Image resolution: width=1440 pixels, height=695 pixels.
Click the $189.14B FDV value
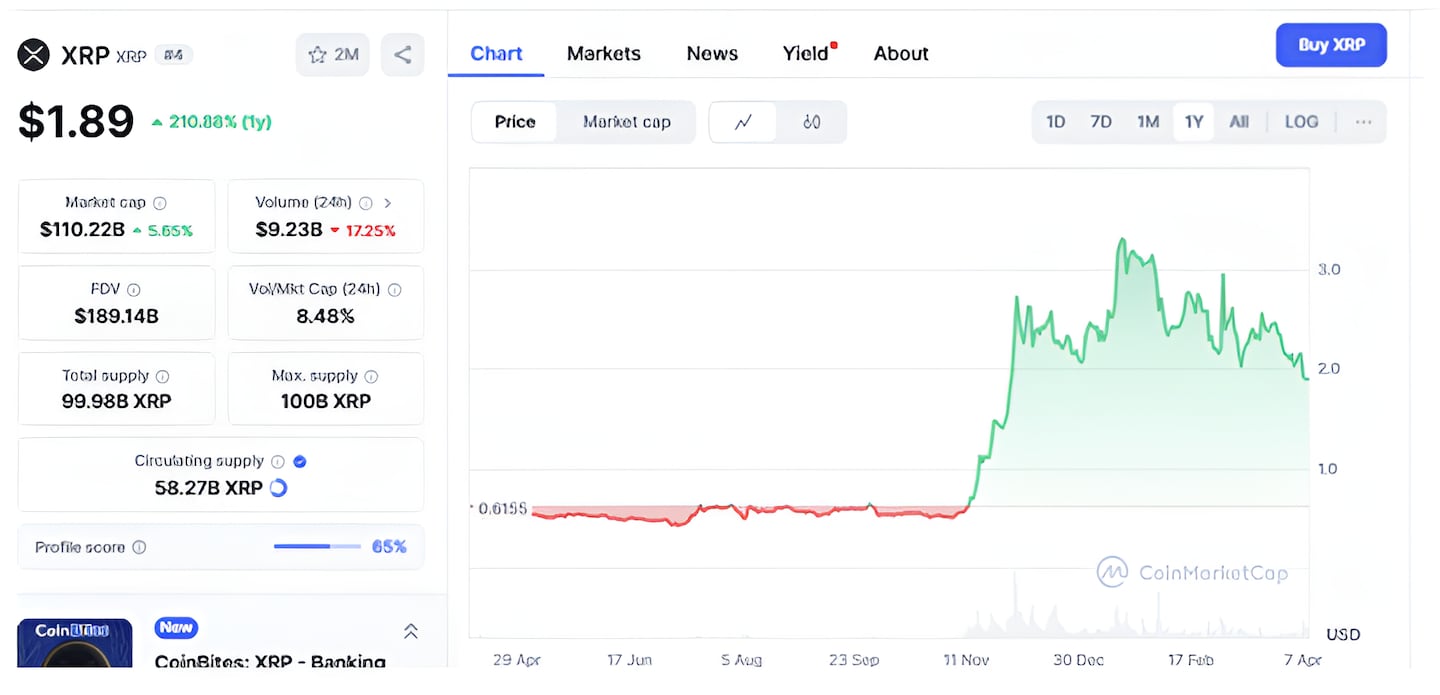tap(116, 317)
